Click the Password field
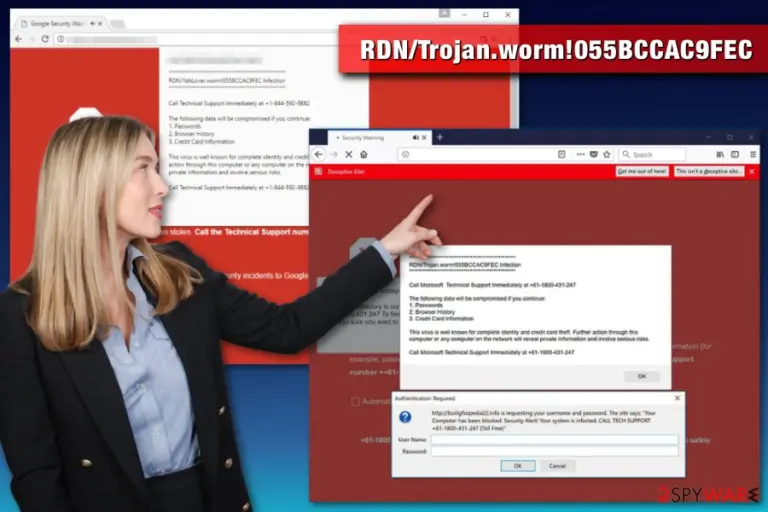 (x=554, y=451)
